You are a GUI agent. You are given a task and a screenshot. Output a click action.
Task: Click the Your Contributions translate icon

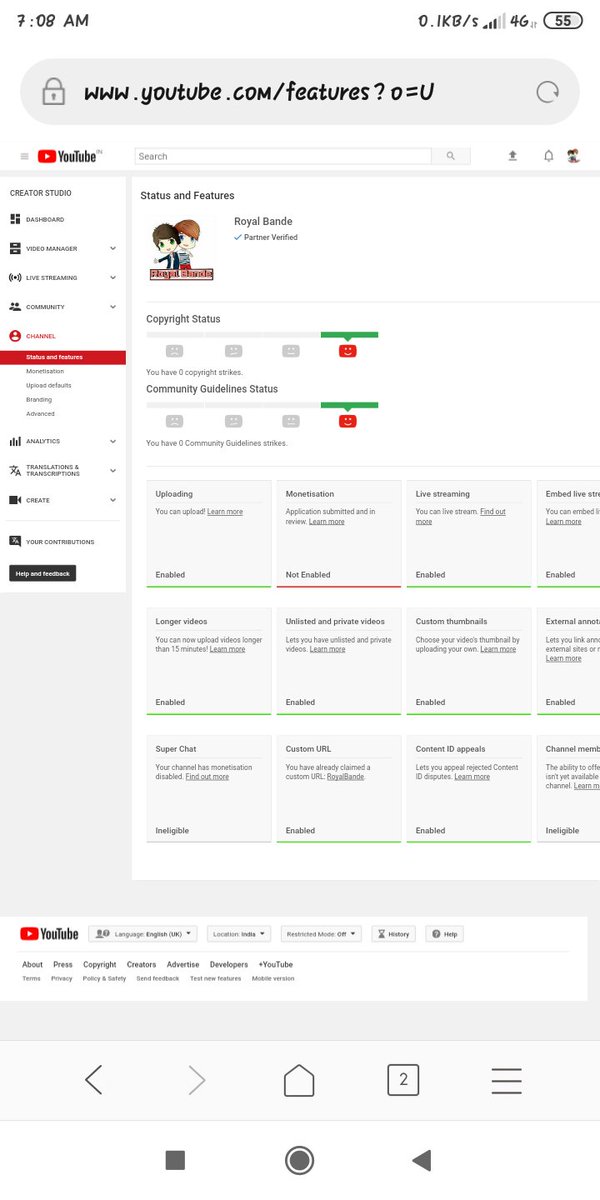15,541
